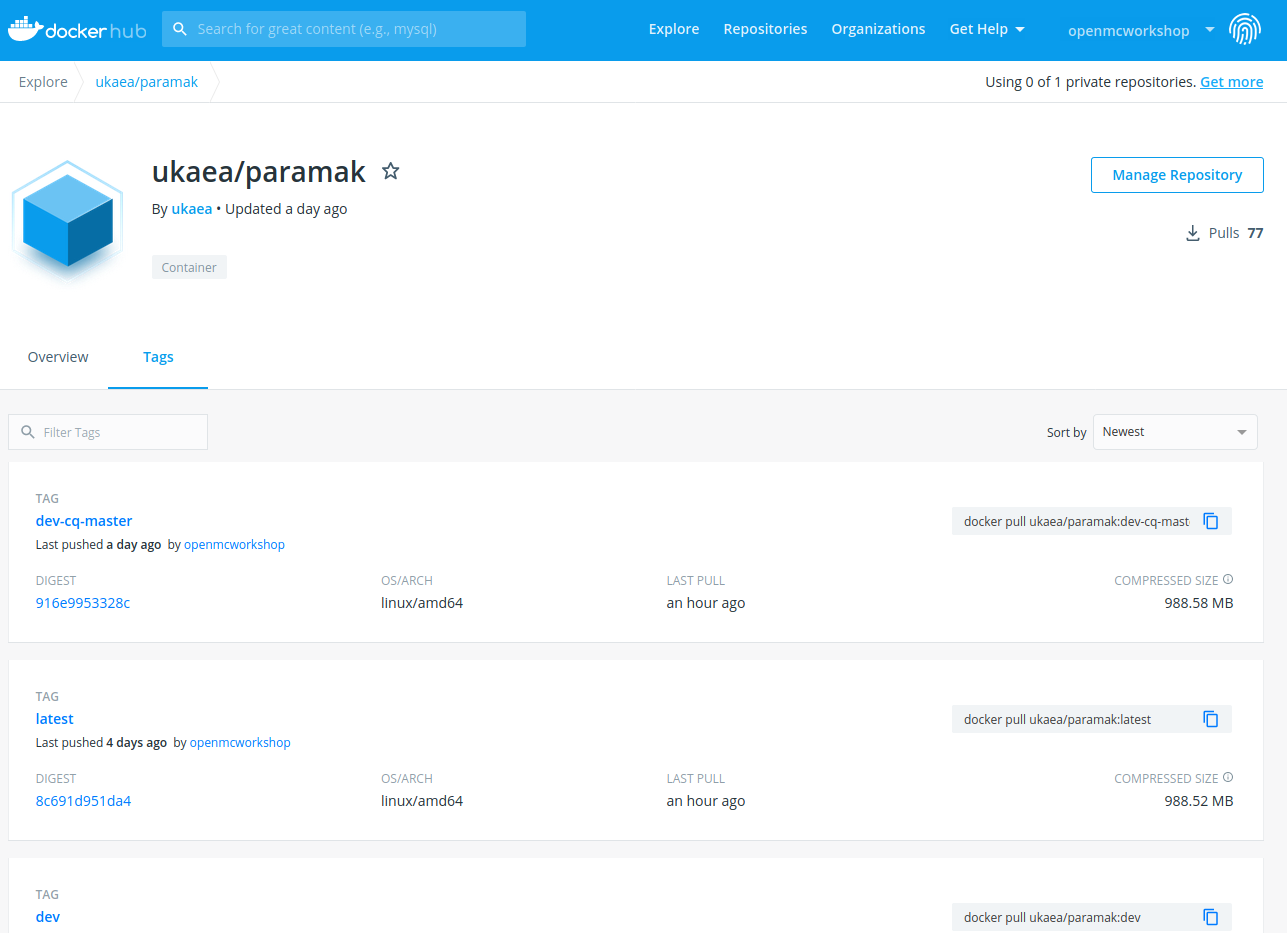This screenshot has height=933, width=1287.
Task: Open the Get Help dropdown menu
Action: [x=987, y=29]
